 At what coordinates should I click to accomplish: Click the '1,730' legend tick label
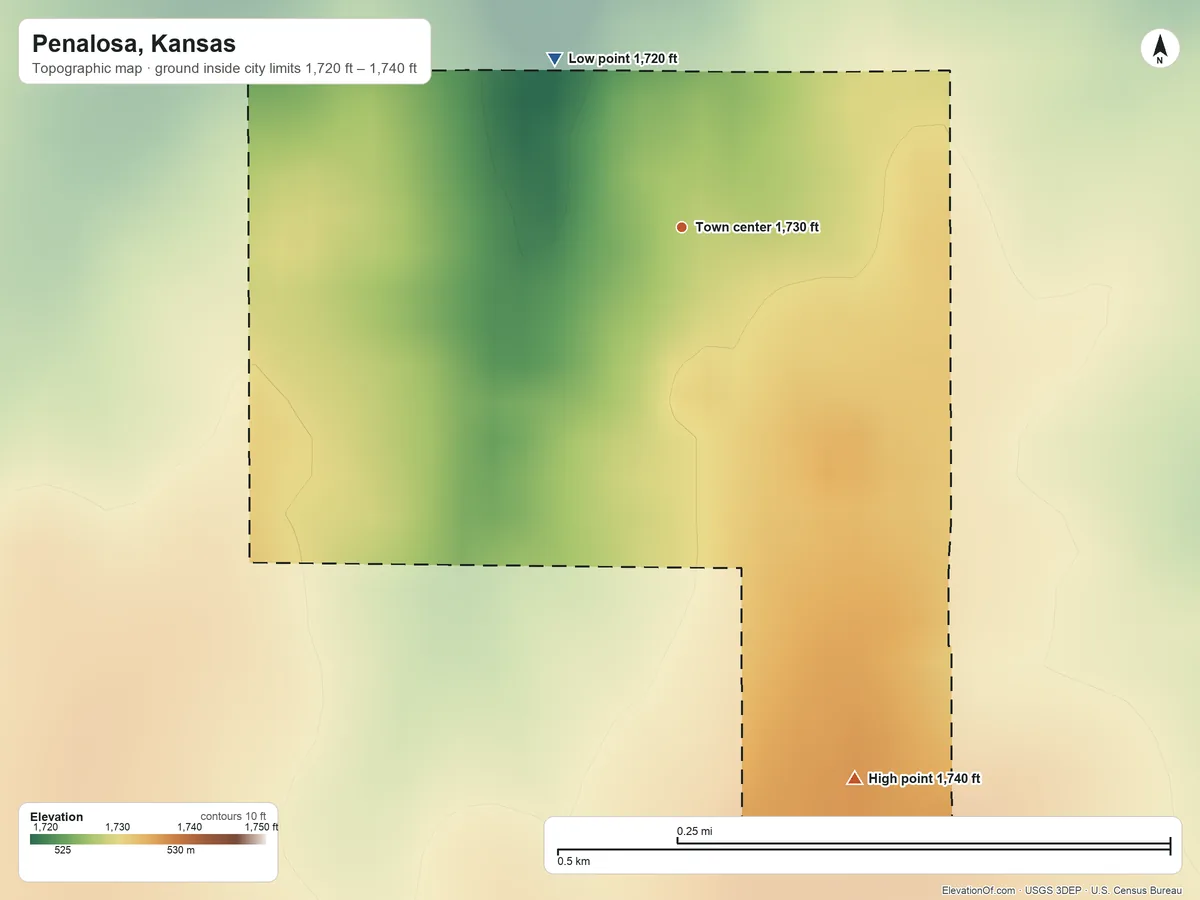click(117, 827)
